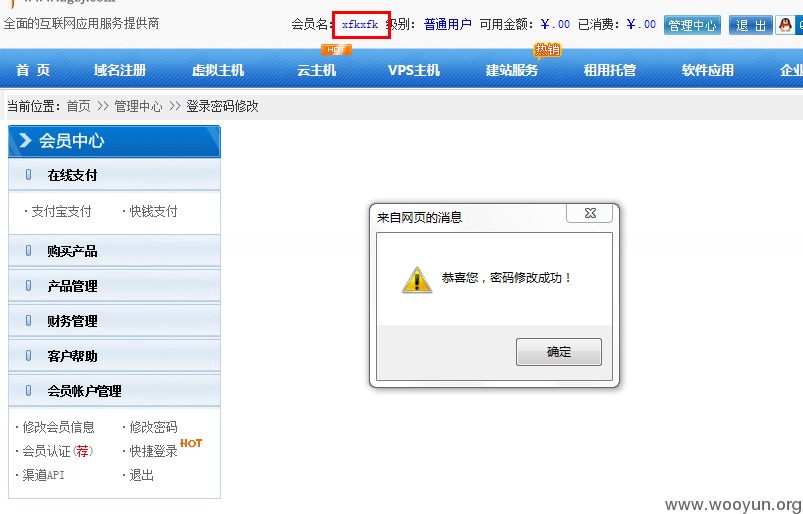Go to 域名注册 in navigation bar
This screenshot has width=803, height=514.
tap(120, 70)
